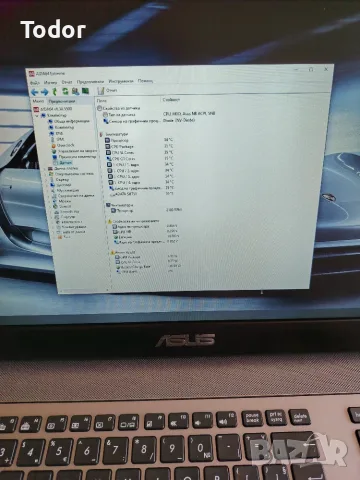Go back with the blue left arrow

(35, 92)
